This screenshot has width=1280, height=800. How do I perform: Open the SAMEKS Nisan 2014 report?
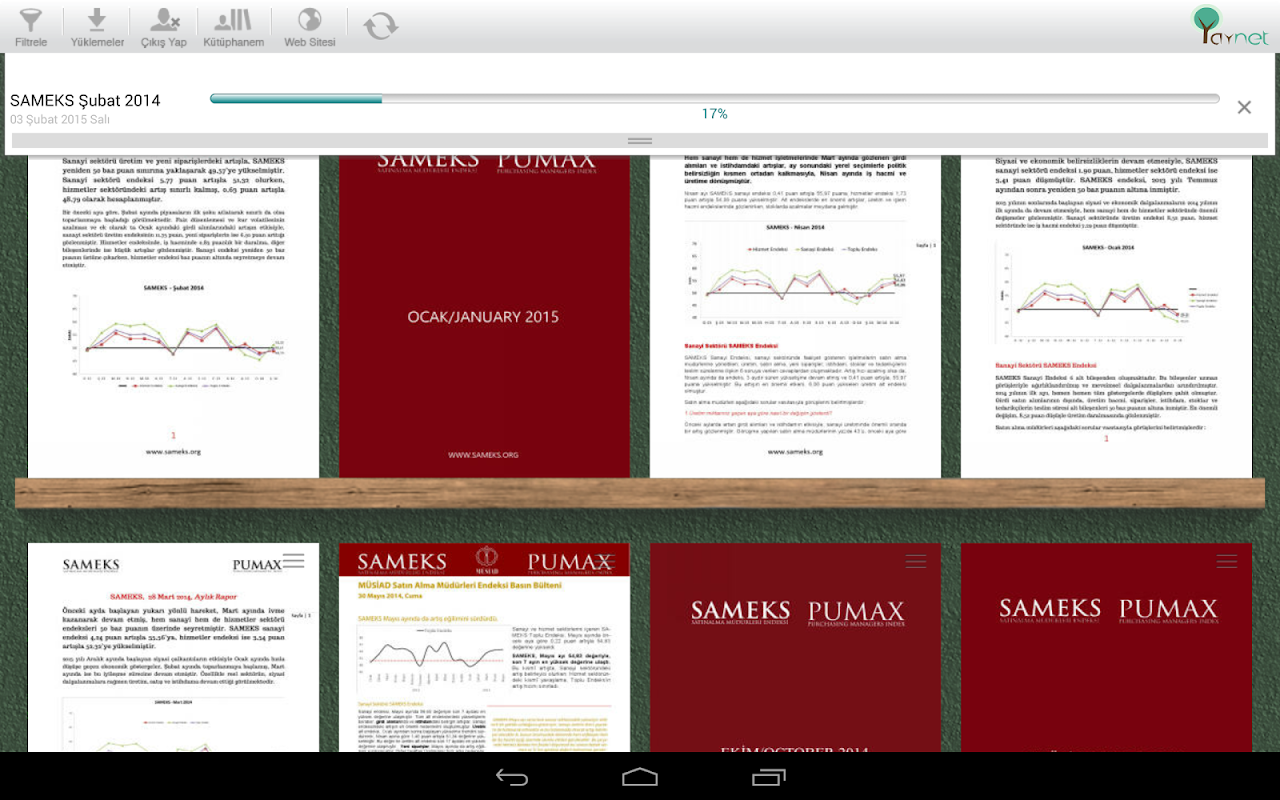pos(795,316)
